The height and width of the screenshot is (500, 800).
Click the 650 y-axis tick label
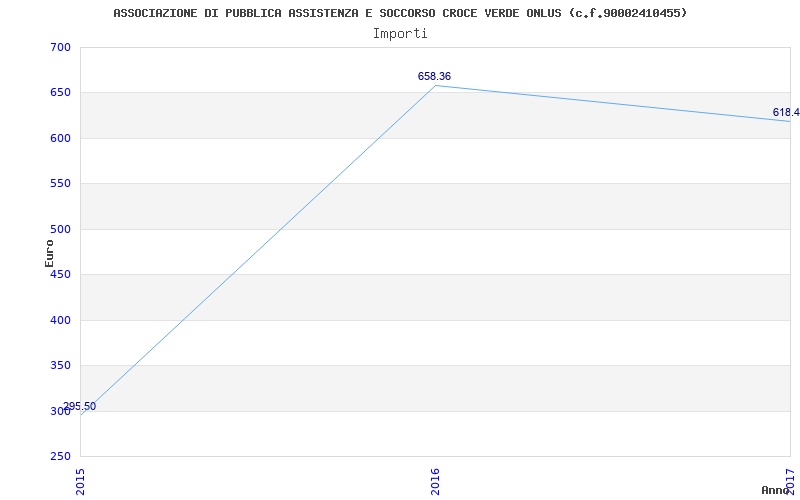coord(60,93)
